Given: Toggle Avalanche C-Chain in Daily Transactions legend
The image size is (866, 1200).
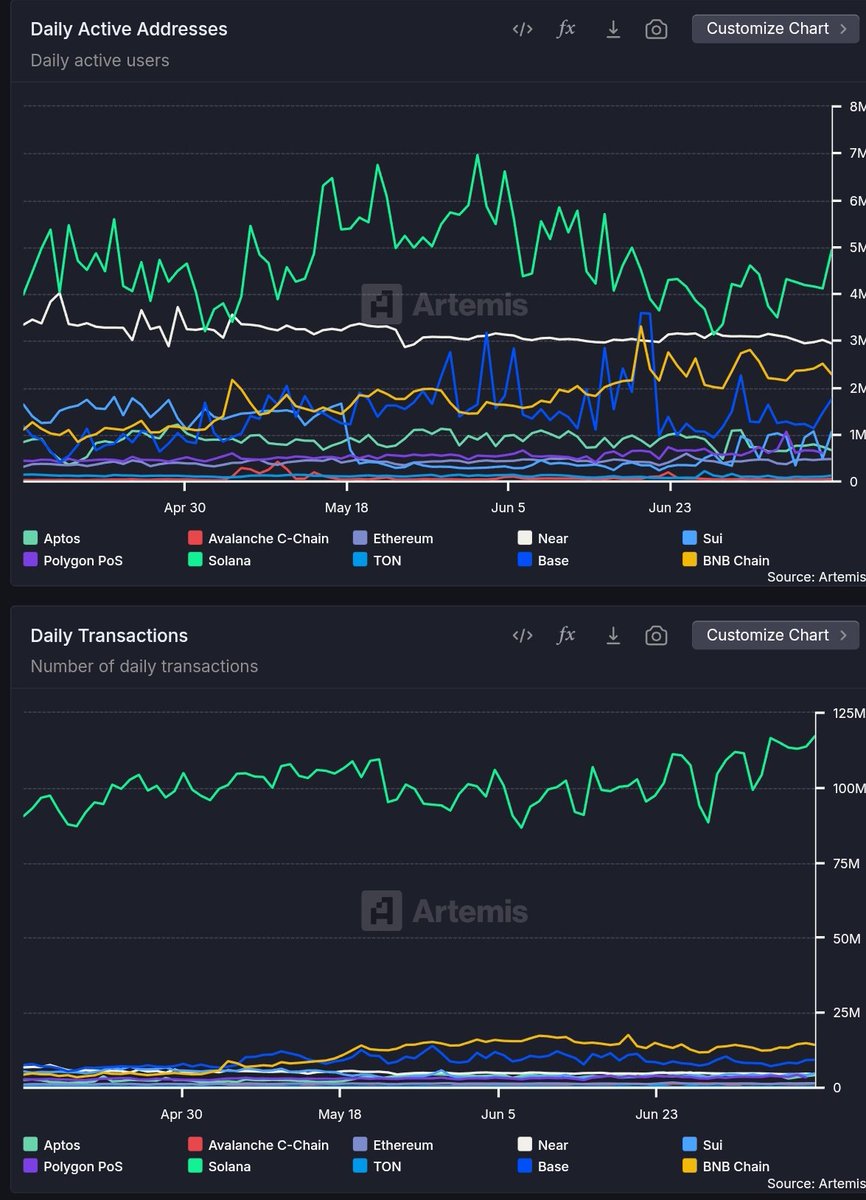Looking at the screenshot, I should point(258,1145).
